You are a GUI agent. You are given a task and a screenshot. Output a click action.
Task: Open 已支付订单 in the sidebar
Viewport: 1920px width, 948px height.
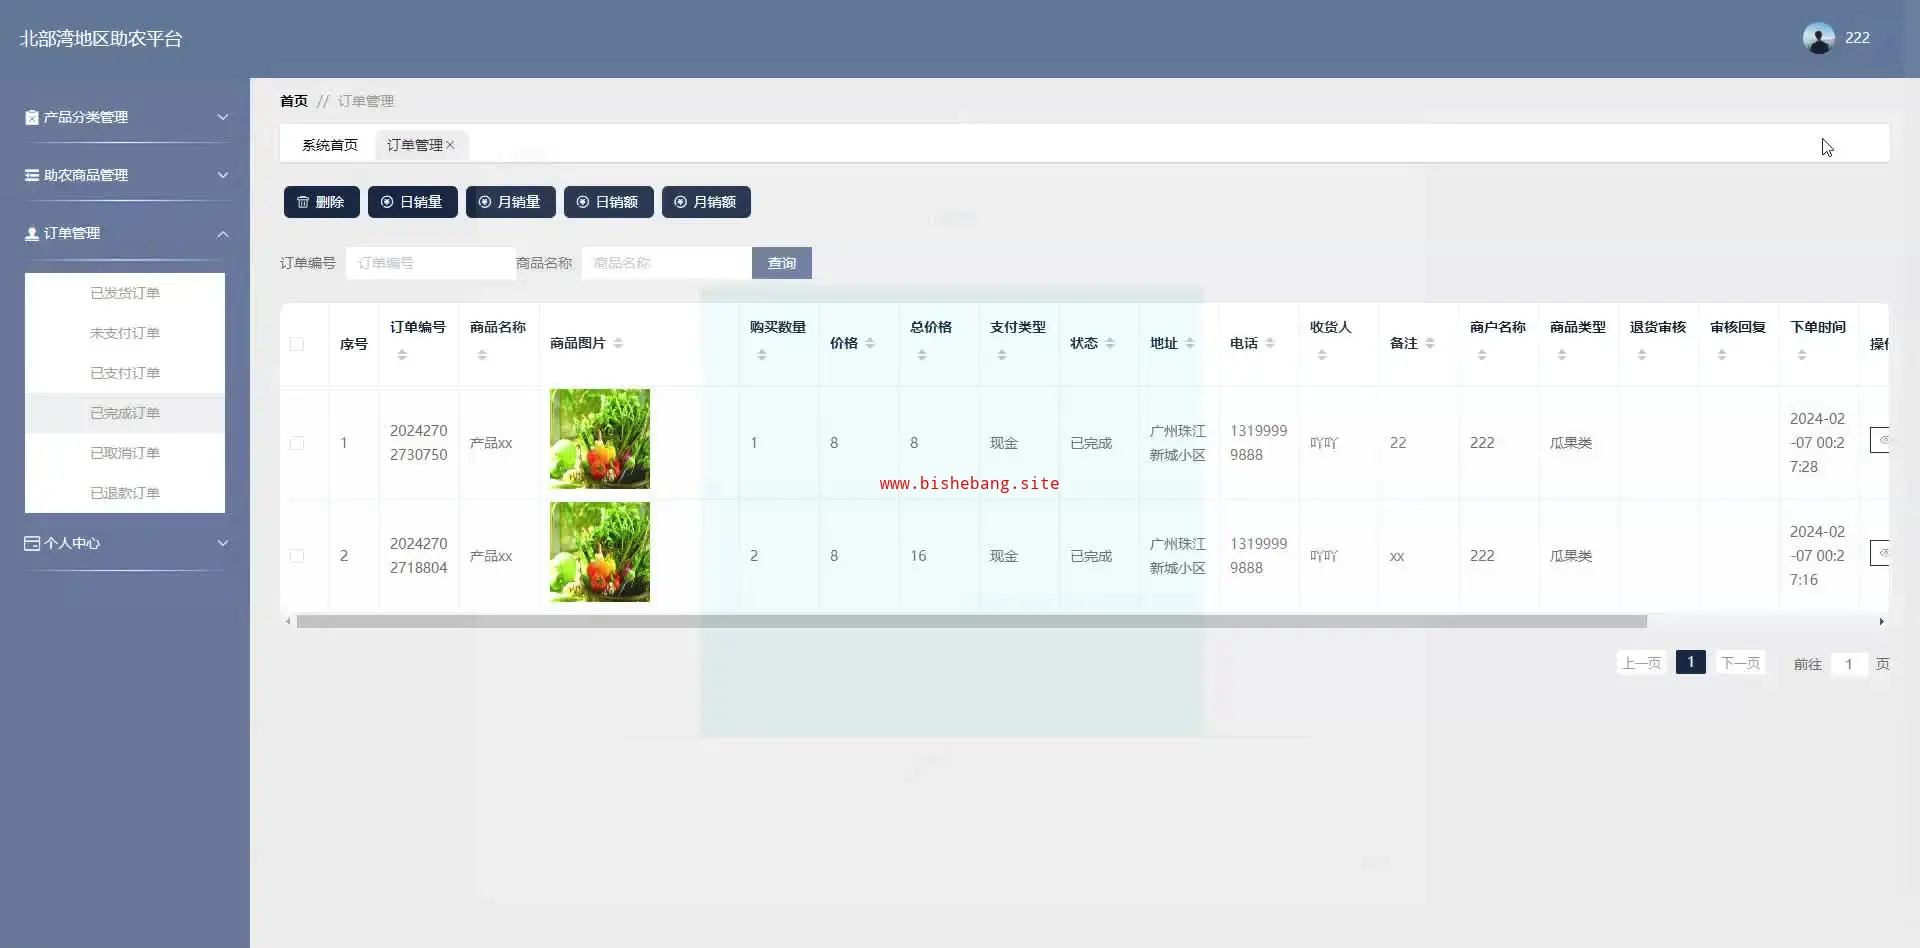125,373
